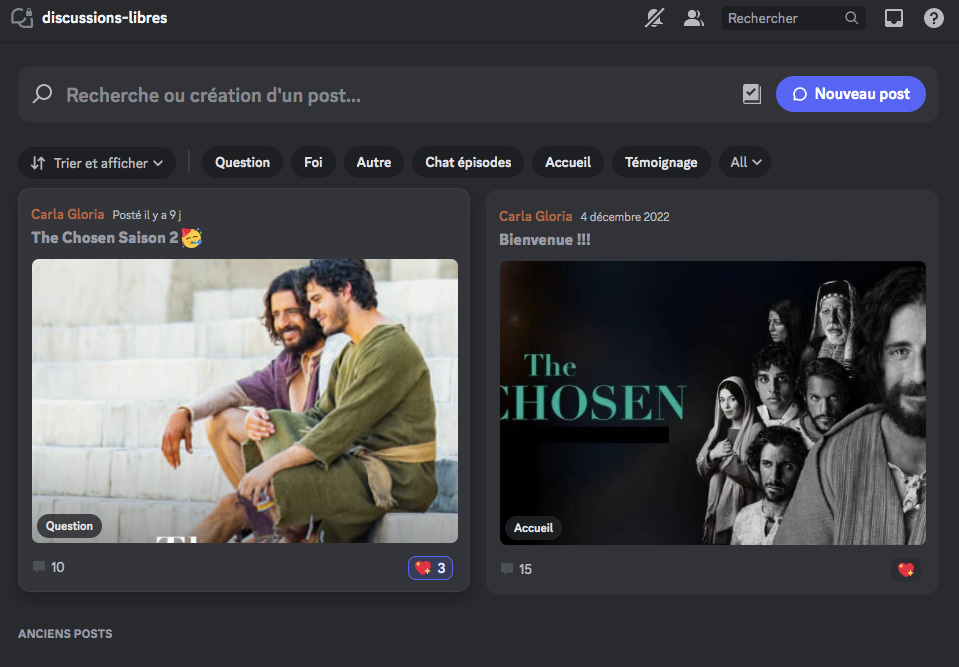Open the help question-mark icon
Image resolution: width=959 pixels, height=667 pixels.
[x=933, y=18]
